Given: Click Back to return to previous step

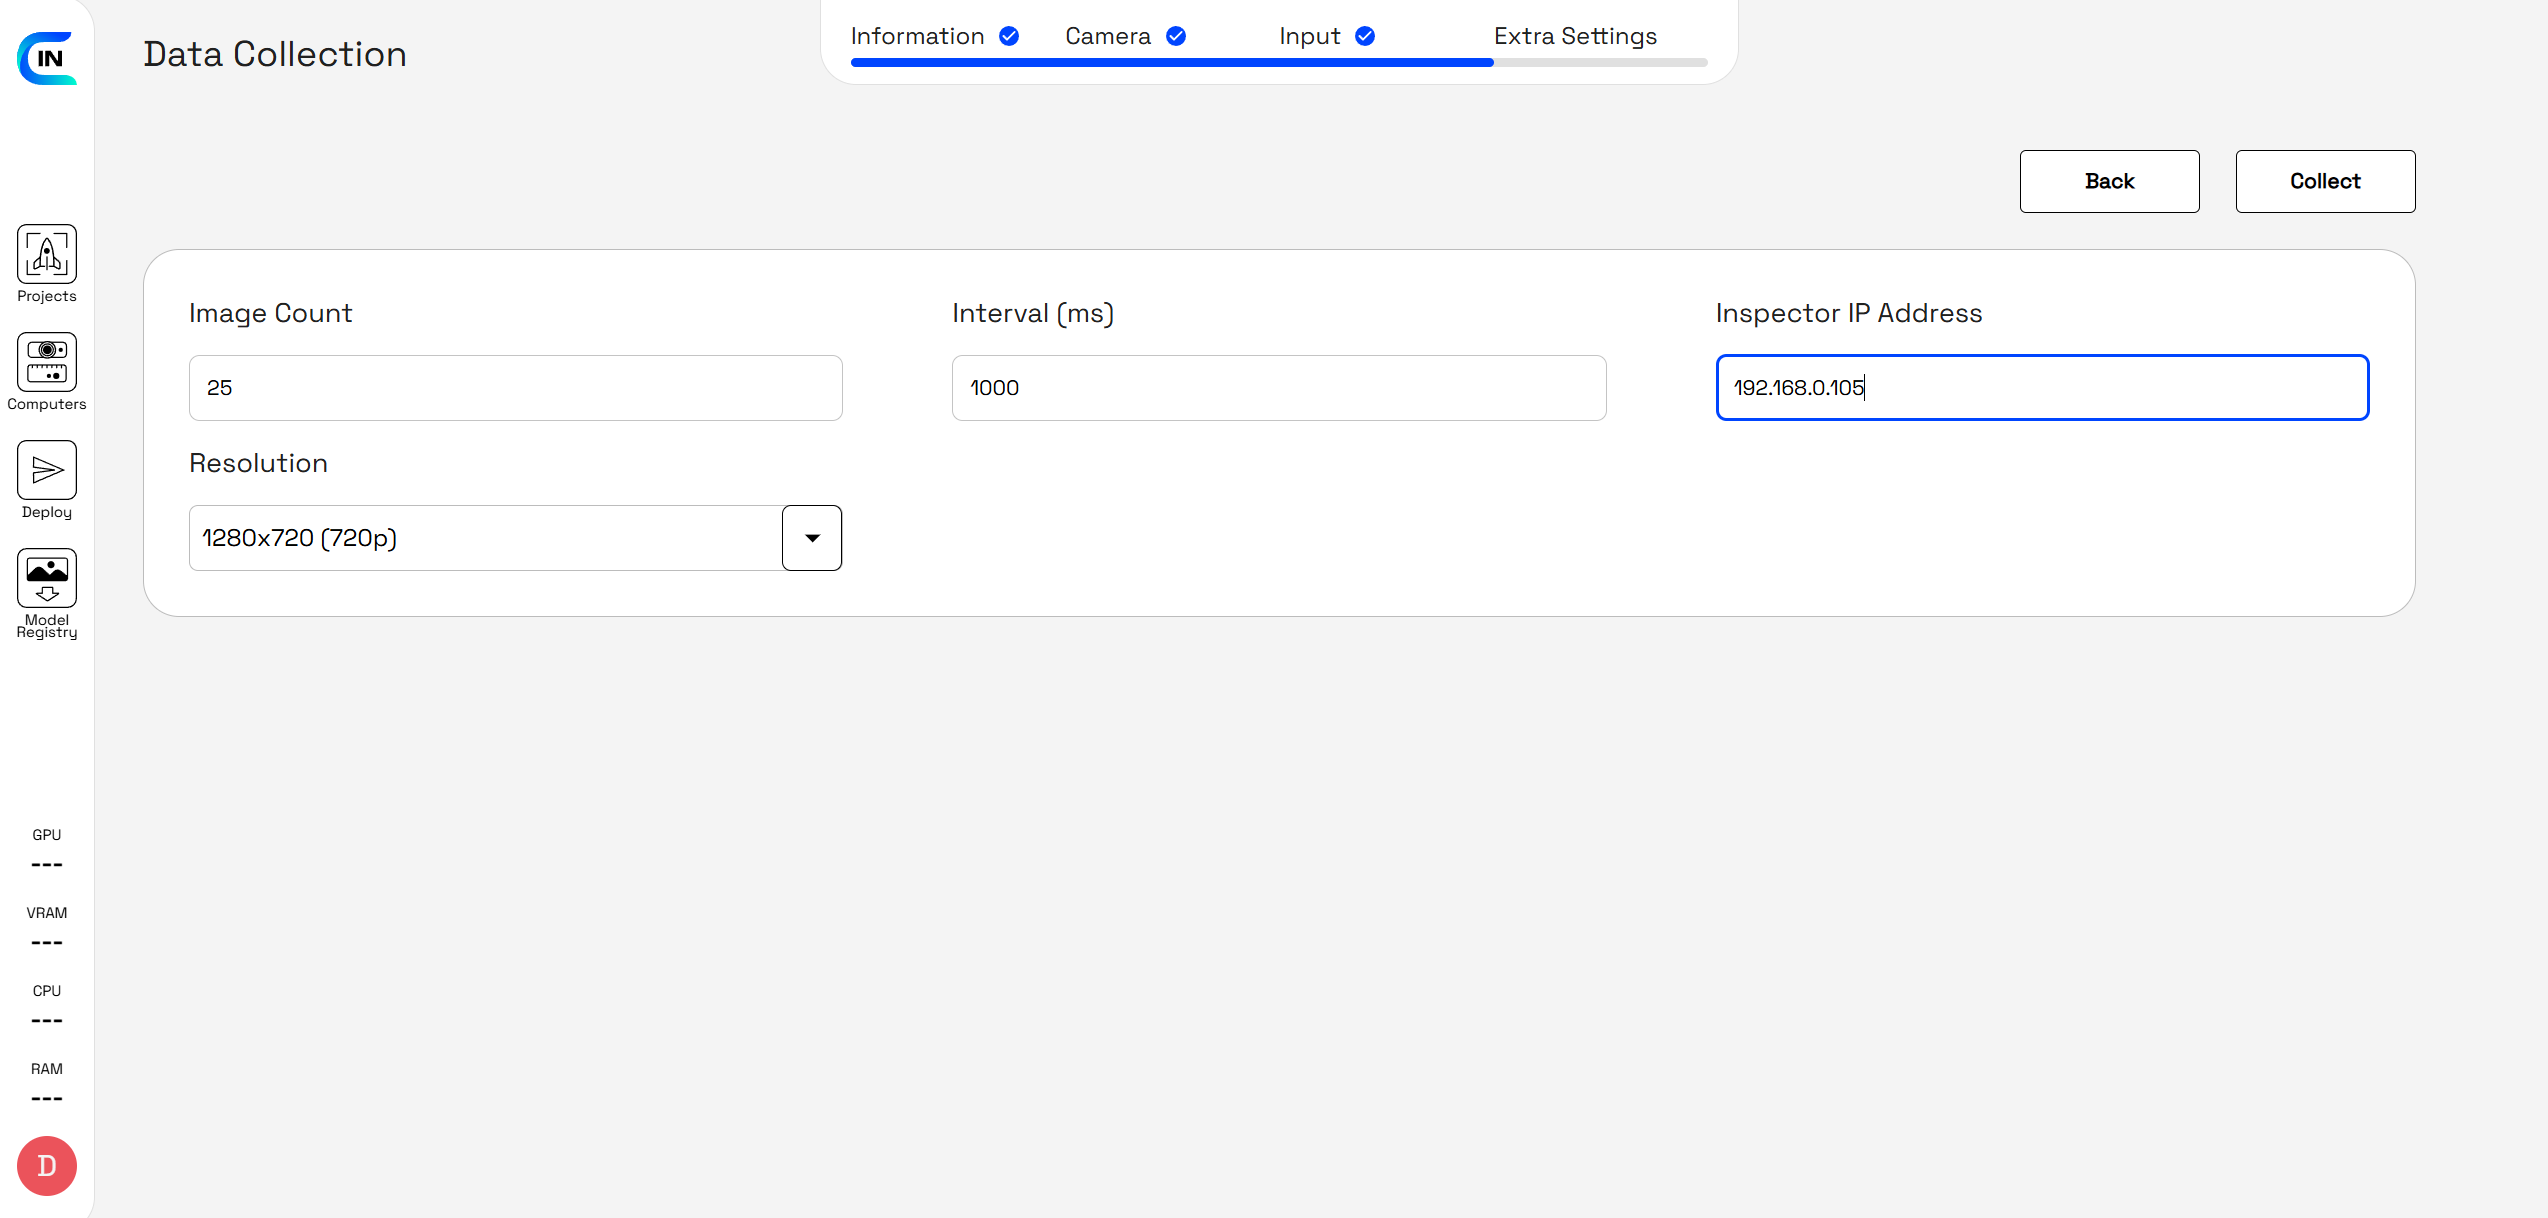Looking at the screenshot, I should (x=2109, y=181).
